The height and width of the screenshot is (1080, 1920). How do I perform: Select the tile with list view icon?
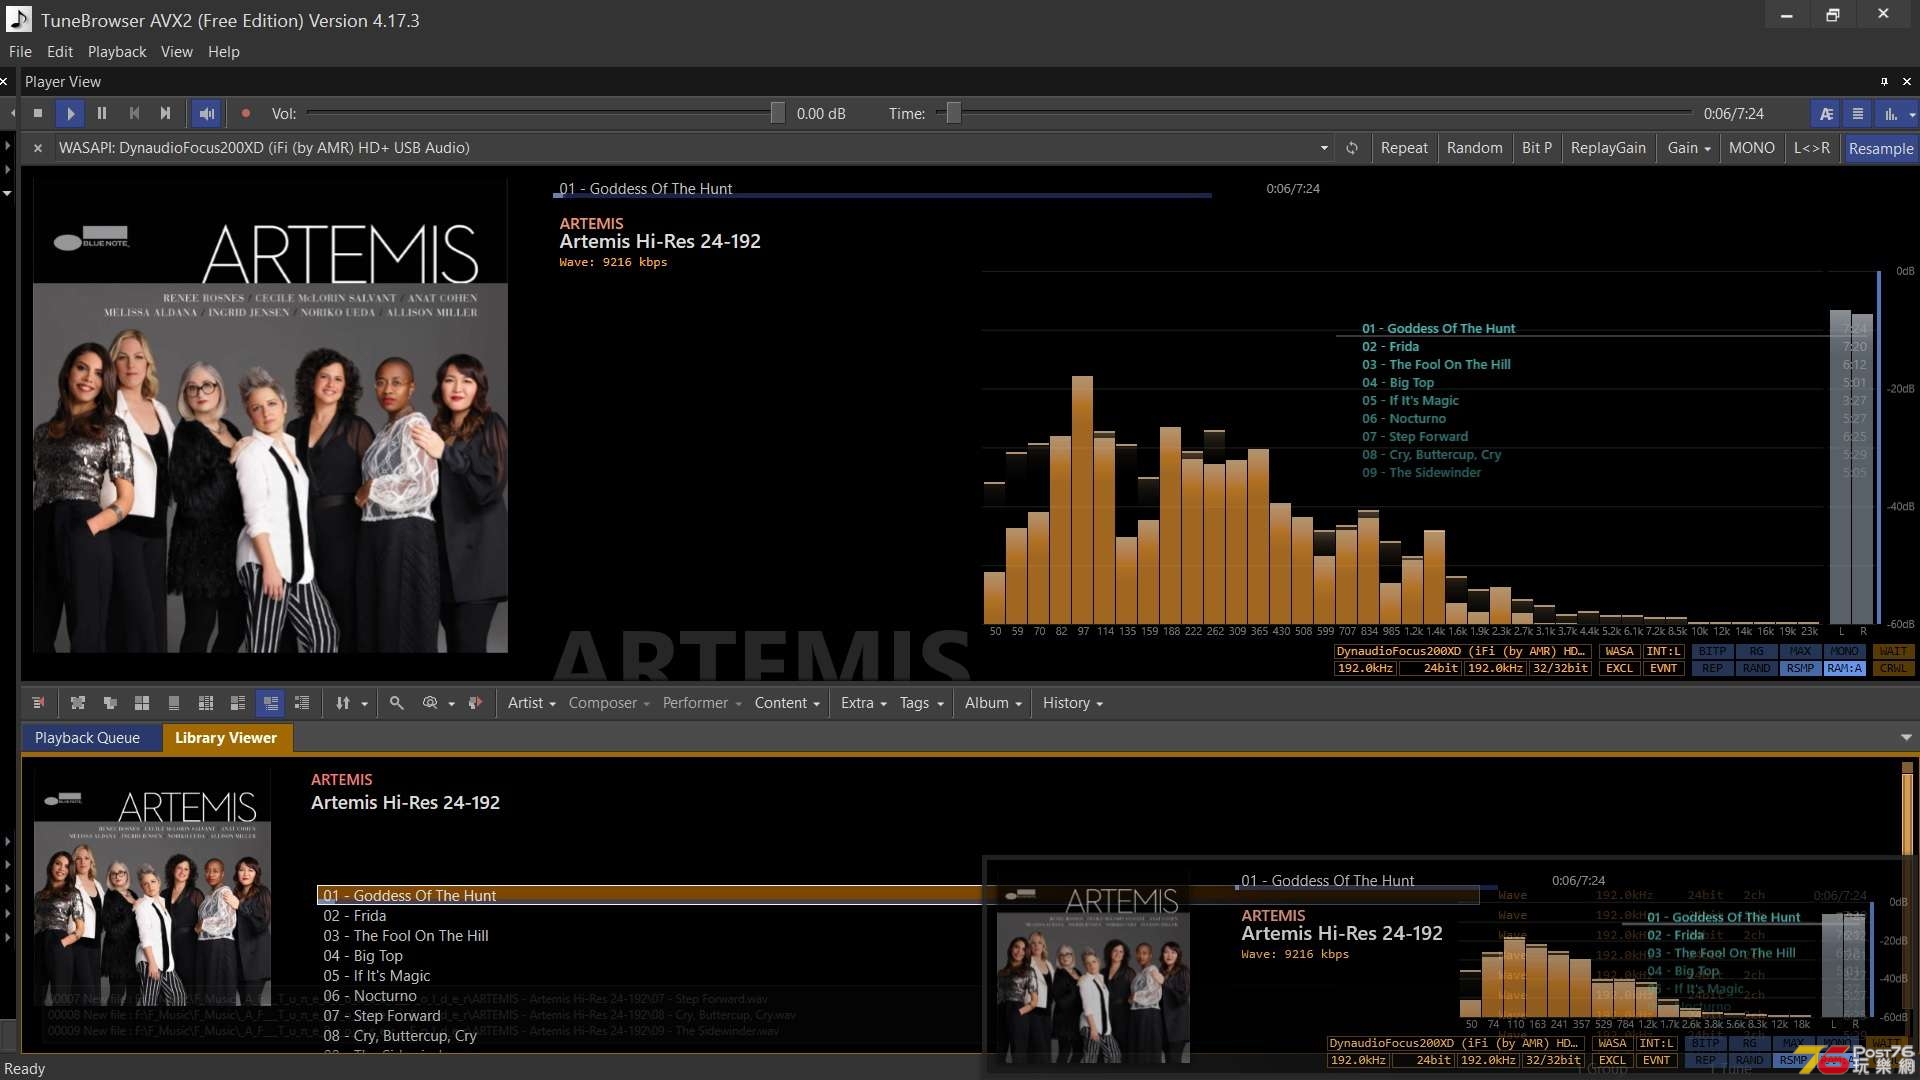[x=238, y=703]
